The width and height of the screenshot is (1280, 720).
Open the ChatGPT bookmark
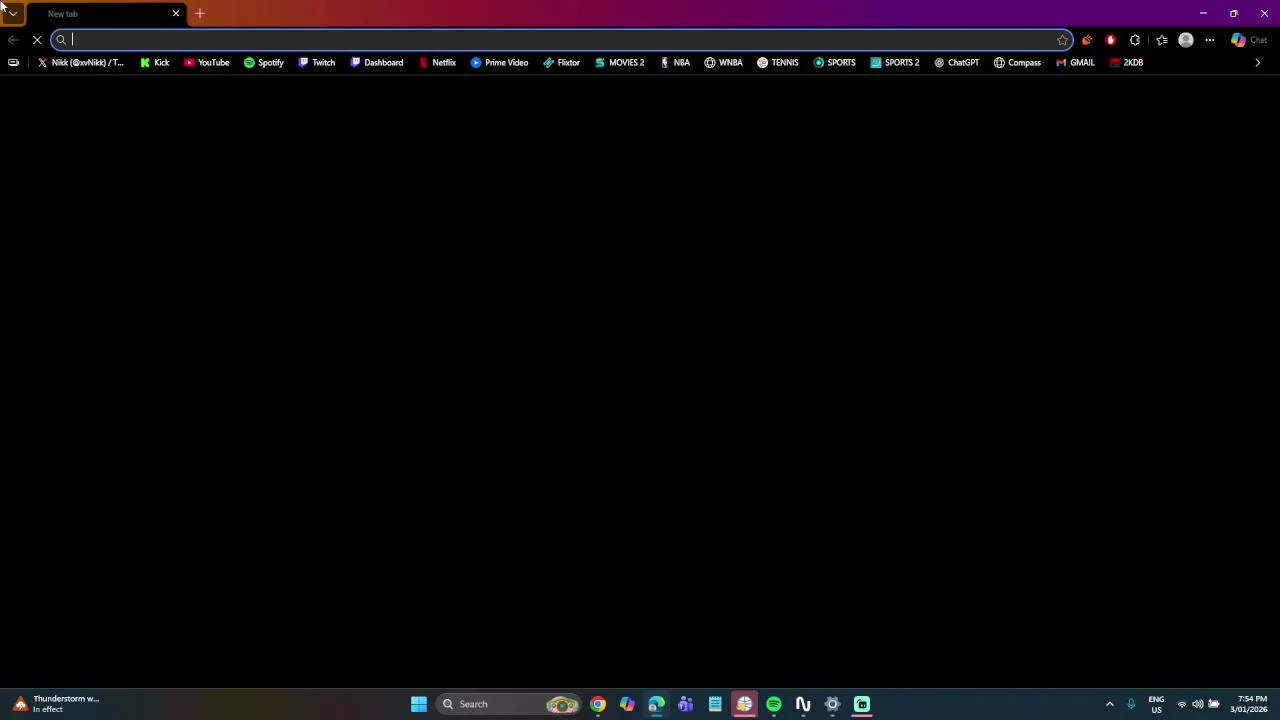pyautogui.click(x=956, y=62)
